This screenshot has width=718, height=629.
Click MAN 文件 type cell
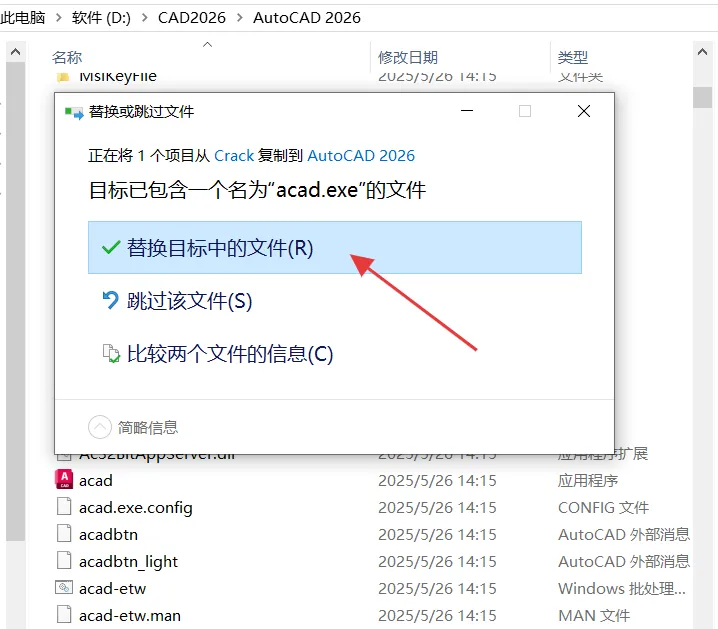594,616
